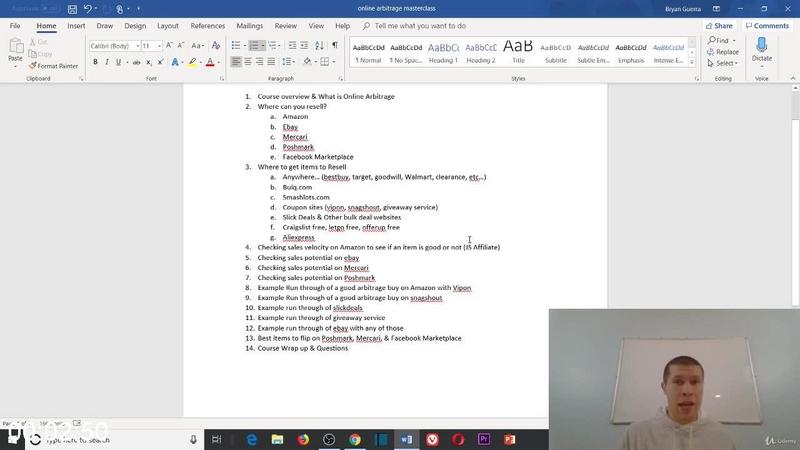800x450 pixels.
Task: Open File Explorer from taskbar
Action: (277, 439)
